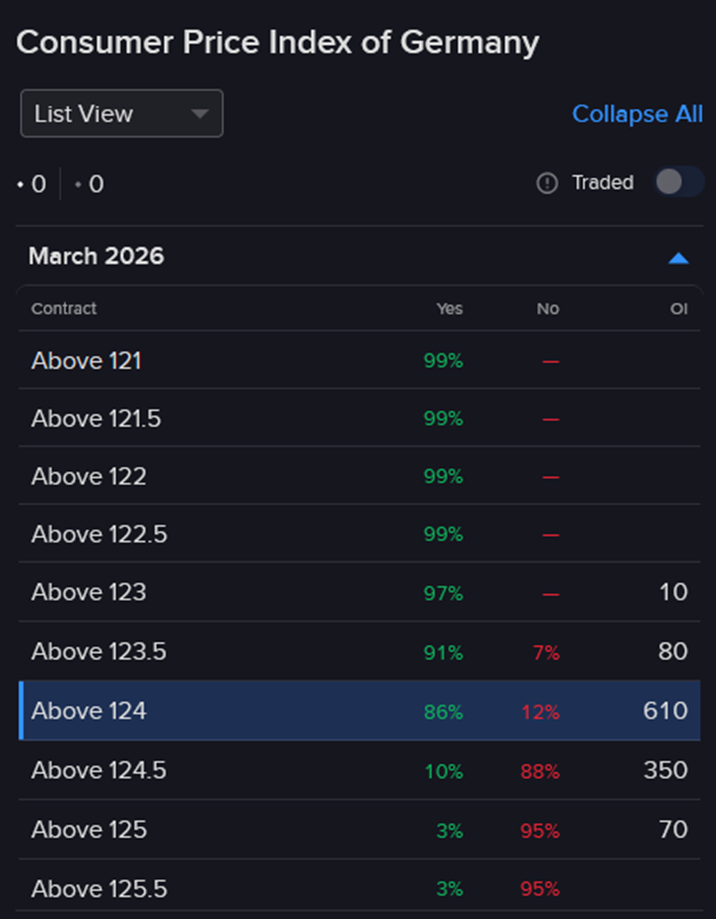This screenshot has height=919, width=716.
Task: Click the 95% No price for Above 125
Action: click(540, 830)
